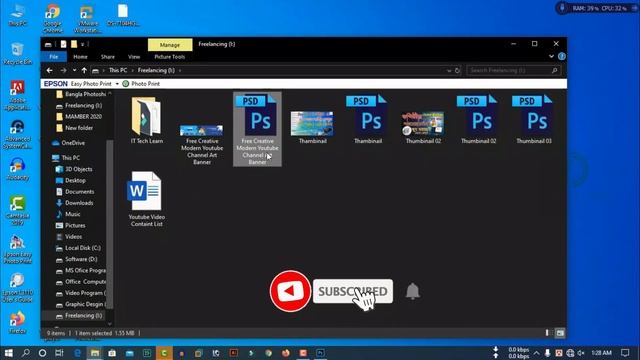The image size is (640, 360).
Task: Open Software (D:) drive in sidebar
Action: pos(77,259)
